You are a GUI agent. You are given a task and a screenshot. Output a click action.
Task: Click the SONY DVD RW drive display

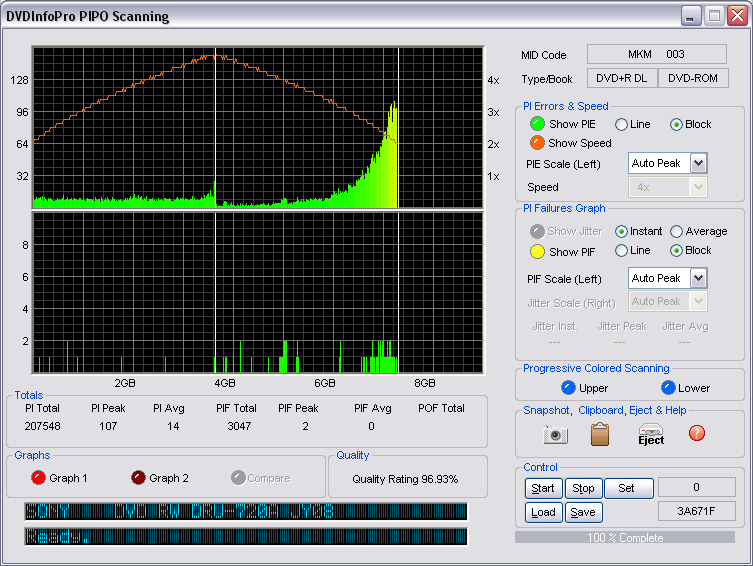[246, 512]
